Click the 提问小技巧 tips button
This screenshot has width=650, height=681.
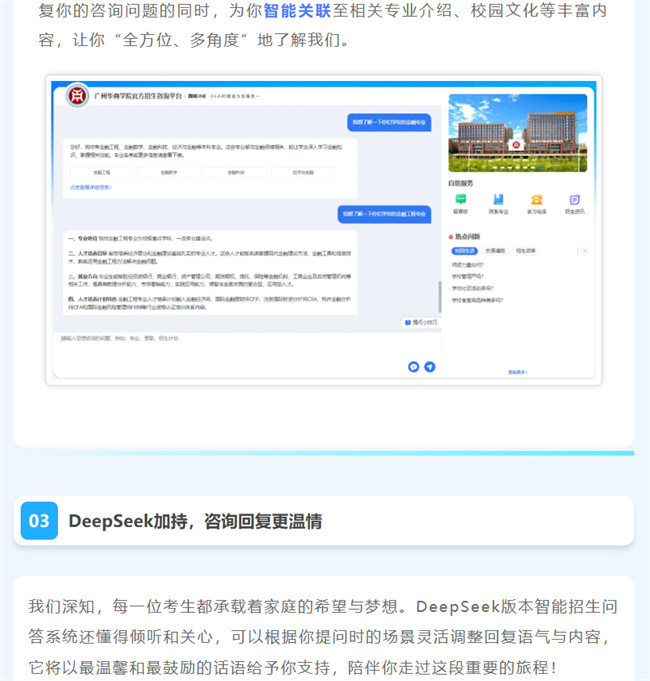(x=421, y=322)
